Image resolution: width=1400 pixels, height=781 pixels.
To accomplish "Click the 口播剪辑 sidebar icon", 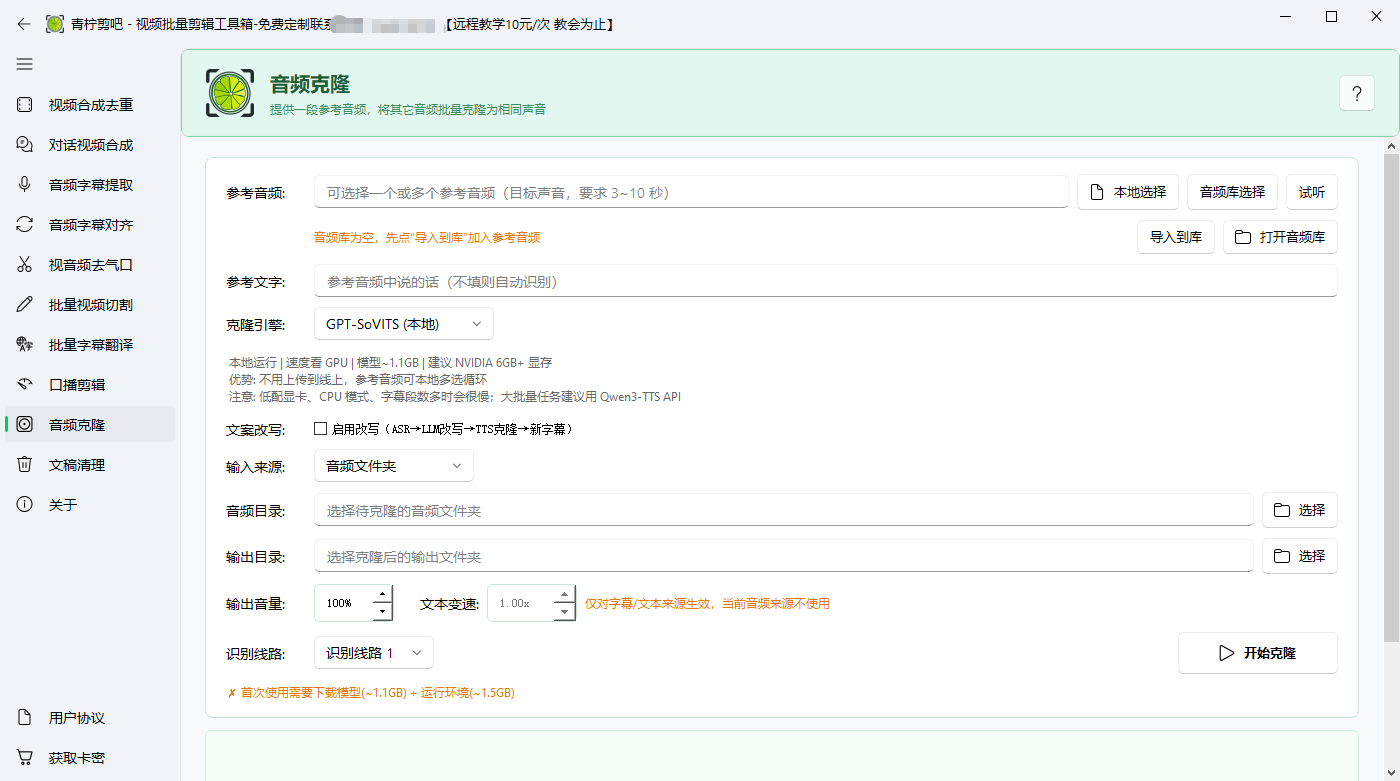I will pyautogui.click(x=25, y=385).
